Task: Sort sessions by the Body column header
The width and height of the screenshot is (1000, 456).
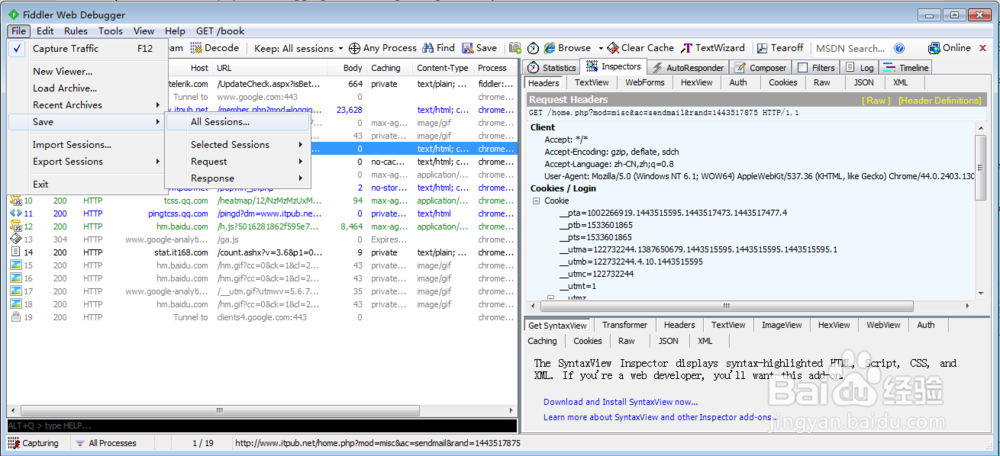Action: click(x=347, y=68)
